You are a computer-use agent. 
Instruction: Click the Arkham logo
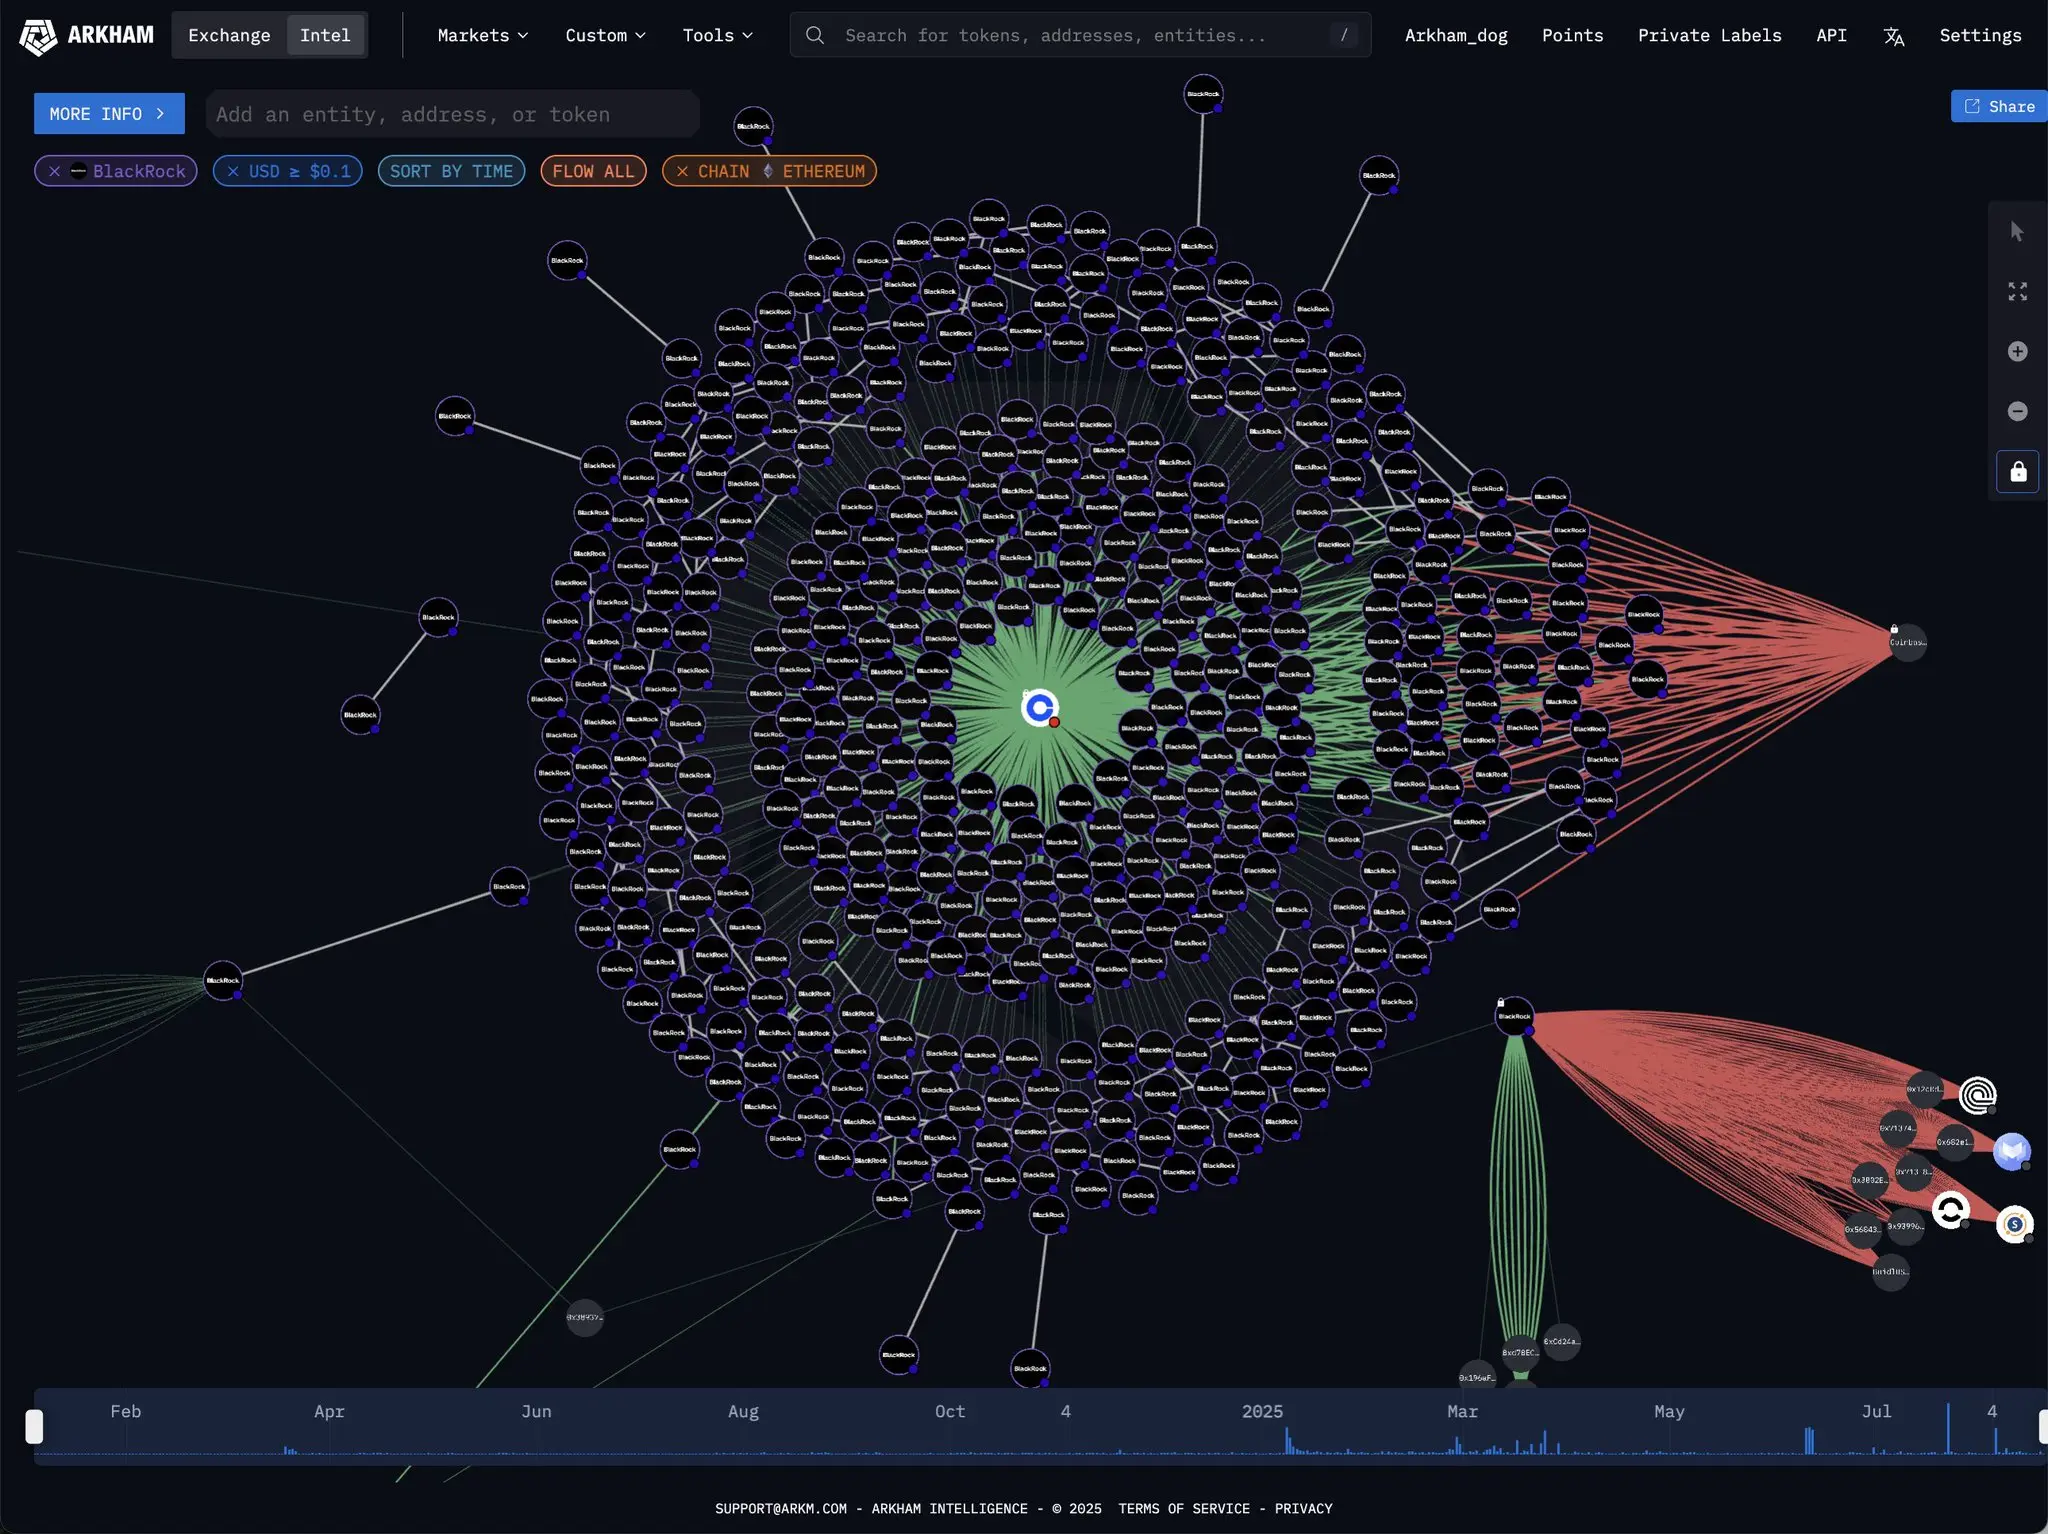(x=86, y=36)
